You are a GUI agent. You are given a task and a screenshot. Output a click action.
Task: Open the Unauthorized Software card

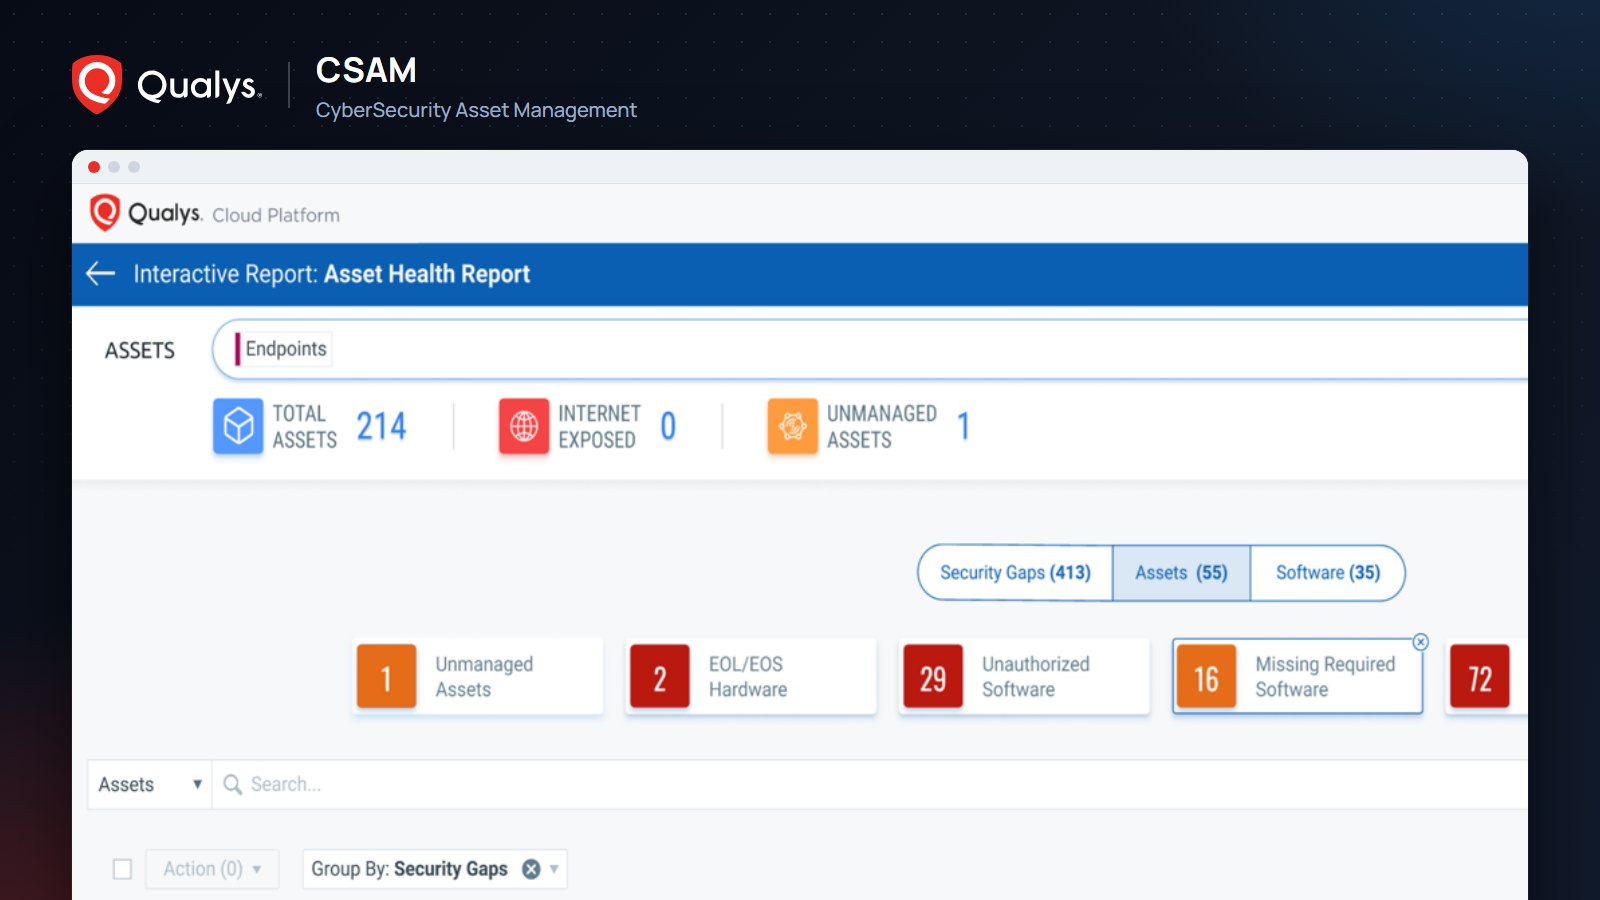[1025, 676]
